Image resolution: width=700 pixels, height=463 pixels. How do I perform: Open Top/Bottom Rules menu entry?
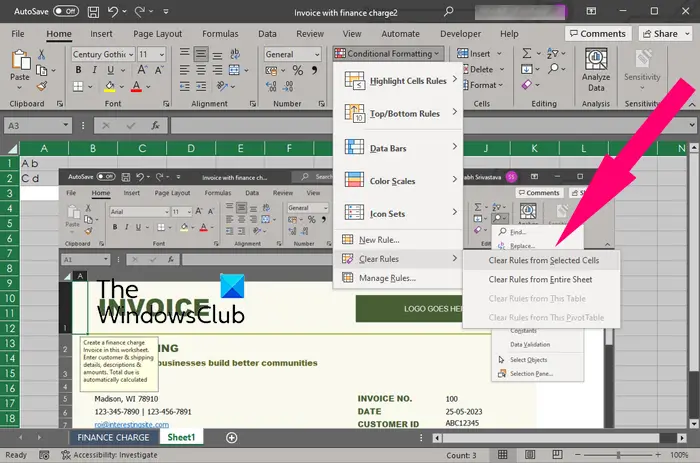tap(399, 113)
